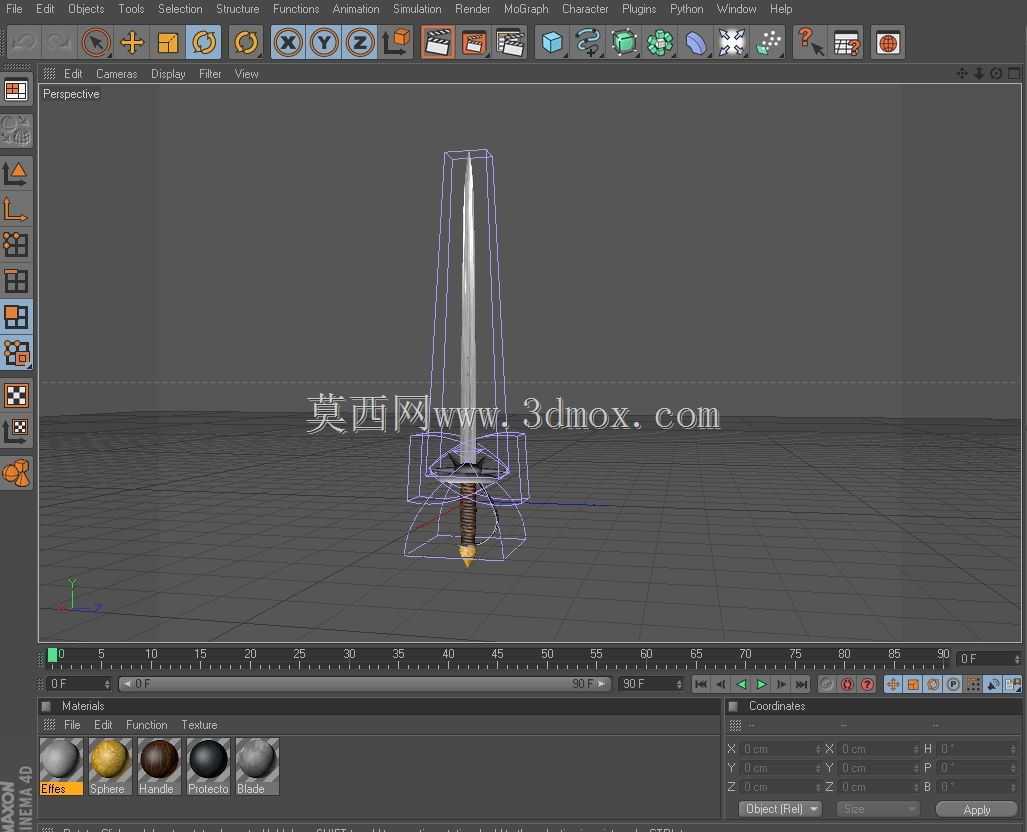Open the Size mode dropdown

(x=878, y=809)
